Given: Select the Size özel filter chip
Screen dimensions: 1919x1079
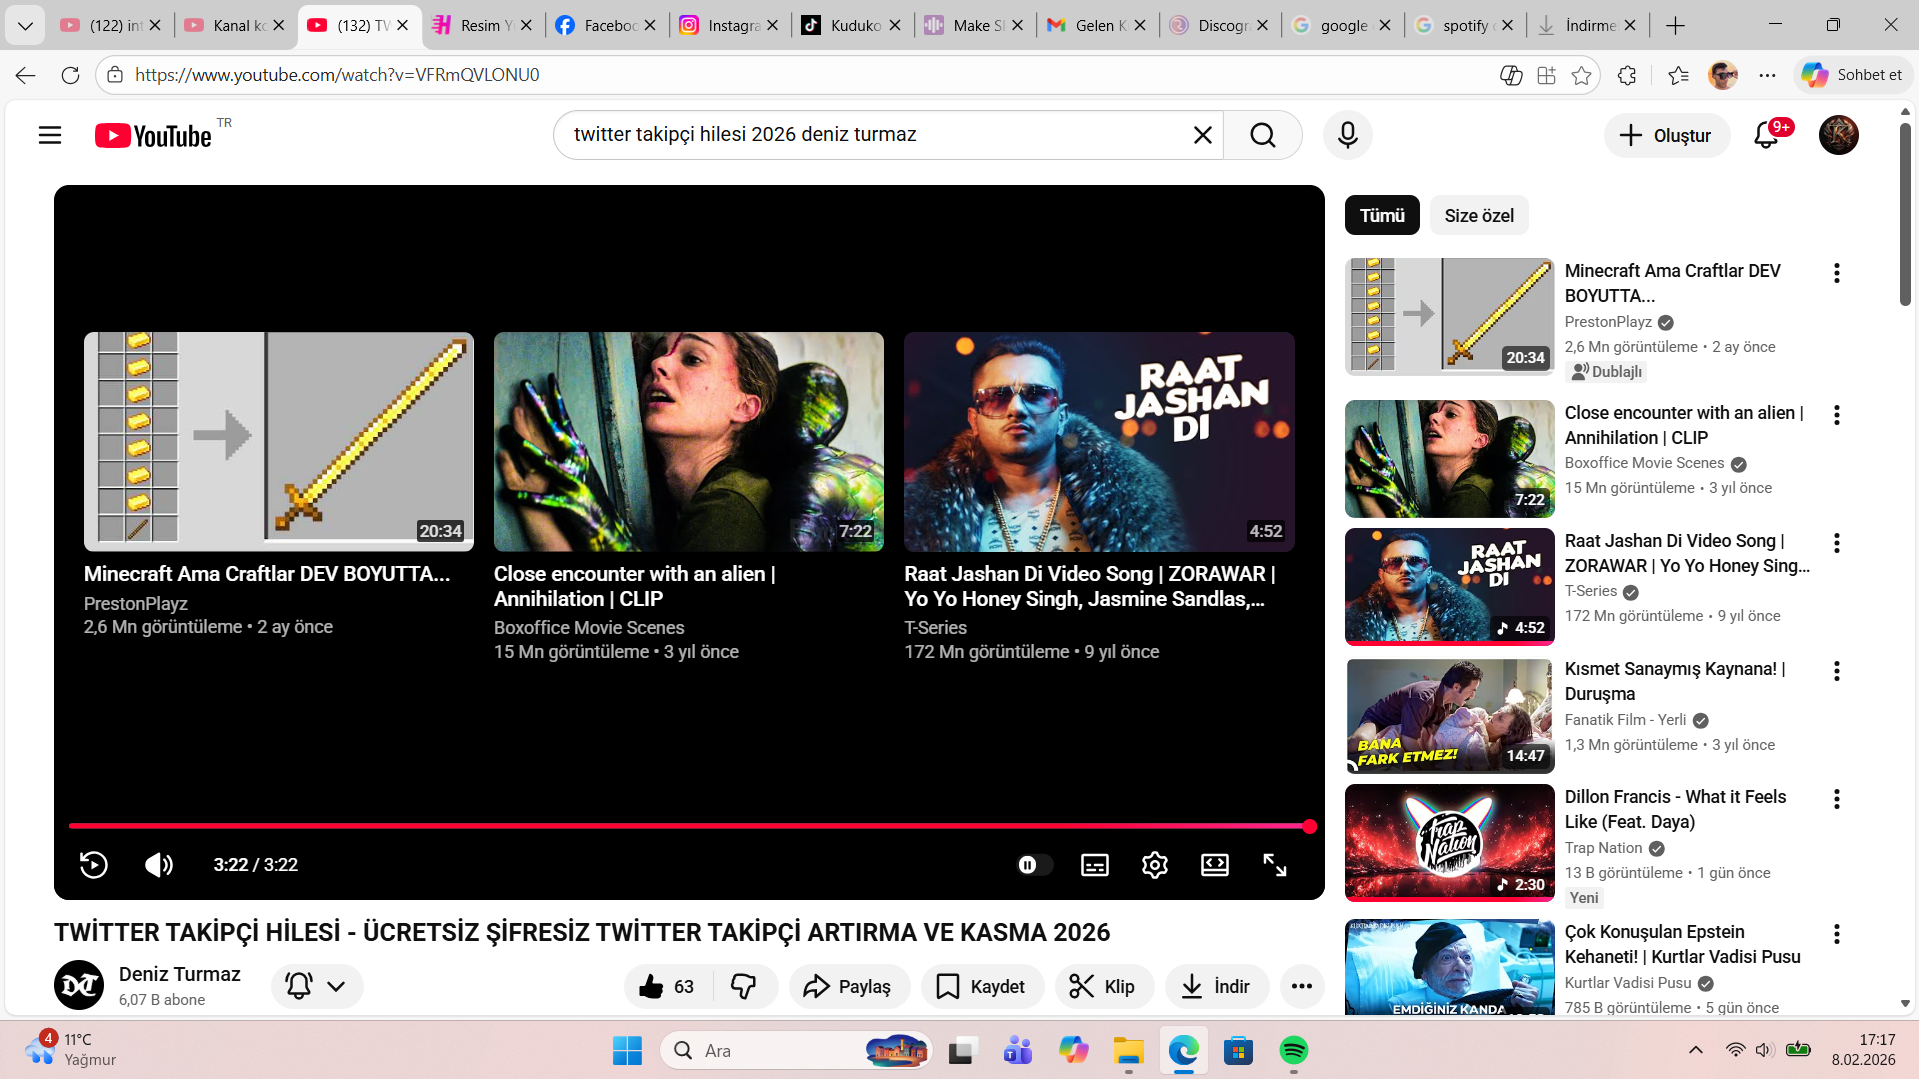Looking at the screenshot, I should [1479, 216].
